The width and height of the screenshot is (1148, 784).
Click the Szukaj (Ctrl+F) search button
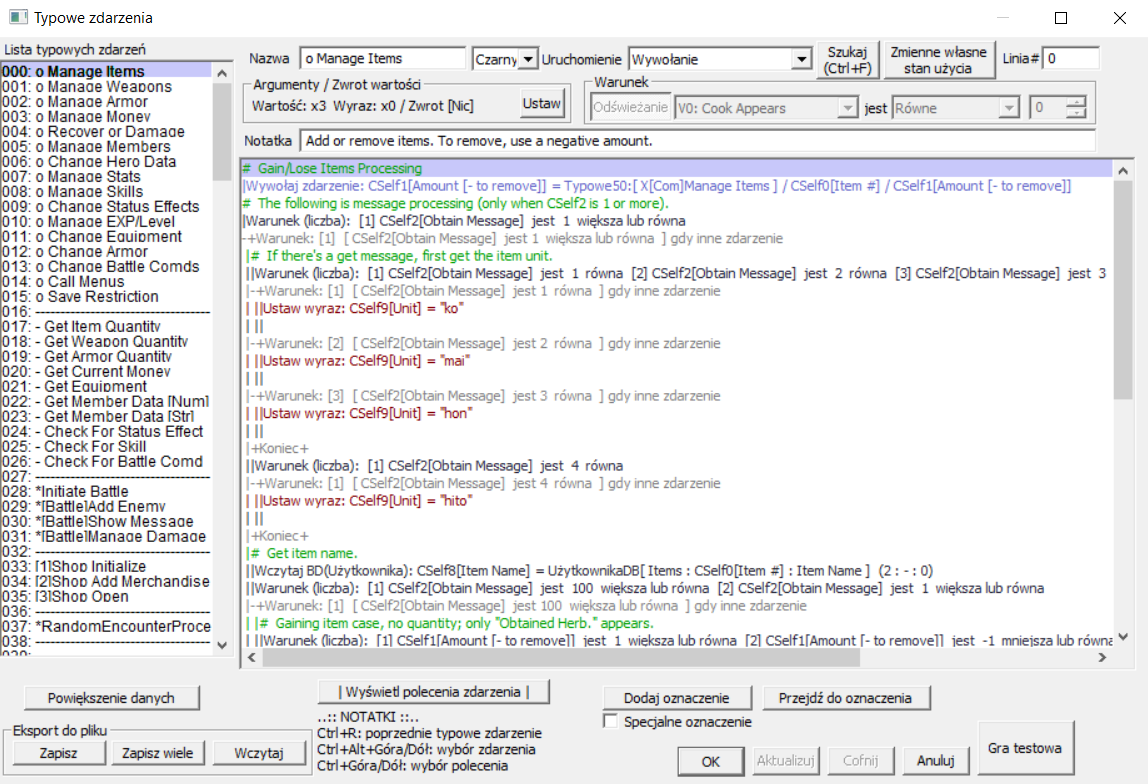point(848,60)
